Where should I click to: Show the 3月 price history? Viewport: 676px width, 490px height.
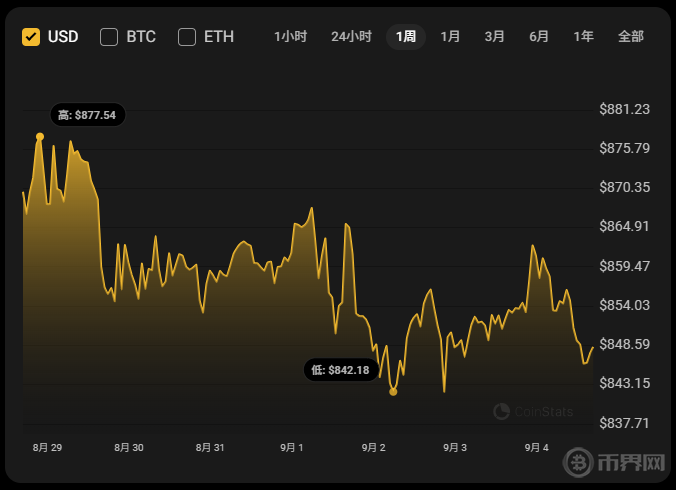(495, 37)
